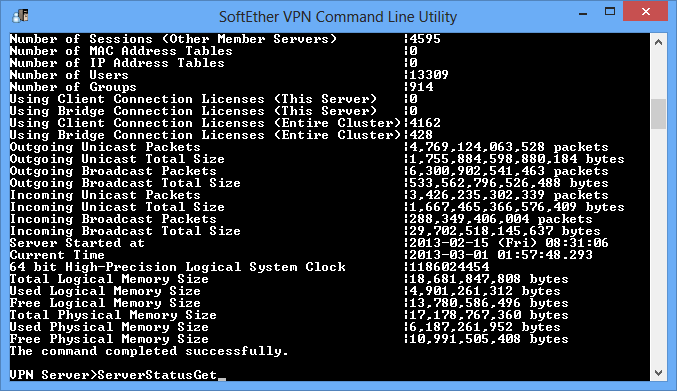
Task: Click the 'Current Time' row label
Action: coord(57,255)
